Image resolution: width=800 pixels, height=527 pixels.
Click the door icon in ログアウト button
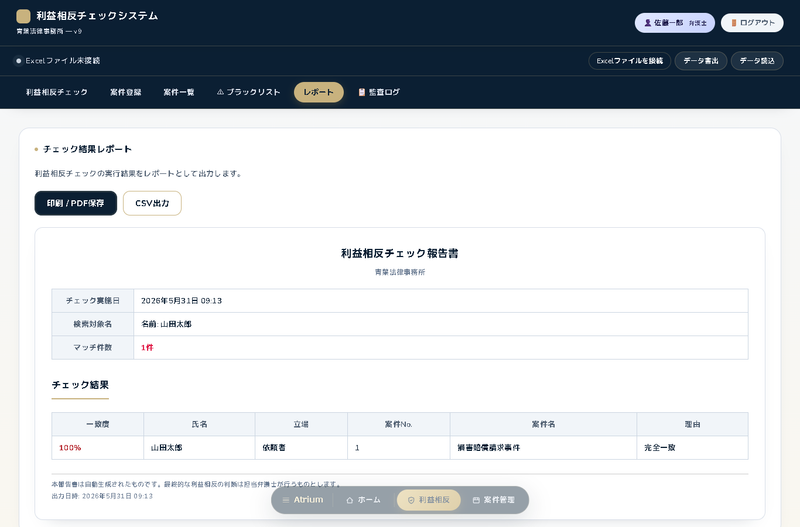(x=734, y=23)
